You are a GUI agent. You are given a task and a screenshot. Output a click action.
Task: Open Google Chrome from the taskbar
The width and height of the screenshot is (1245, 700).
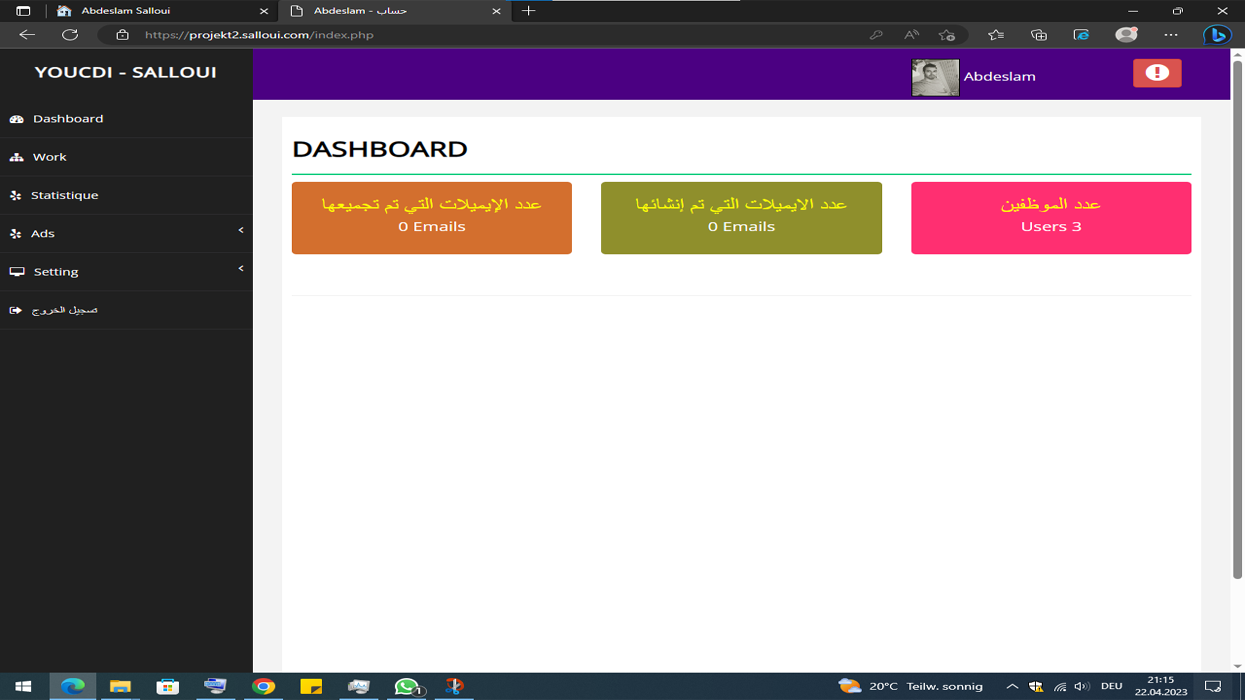click(263, 686)
